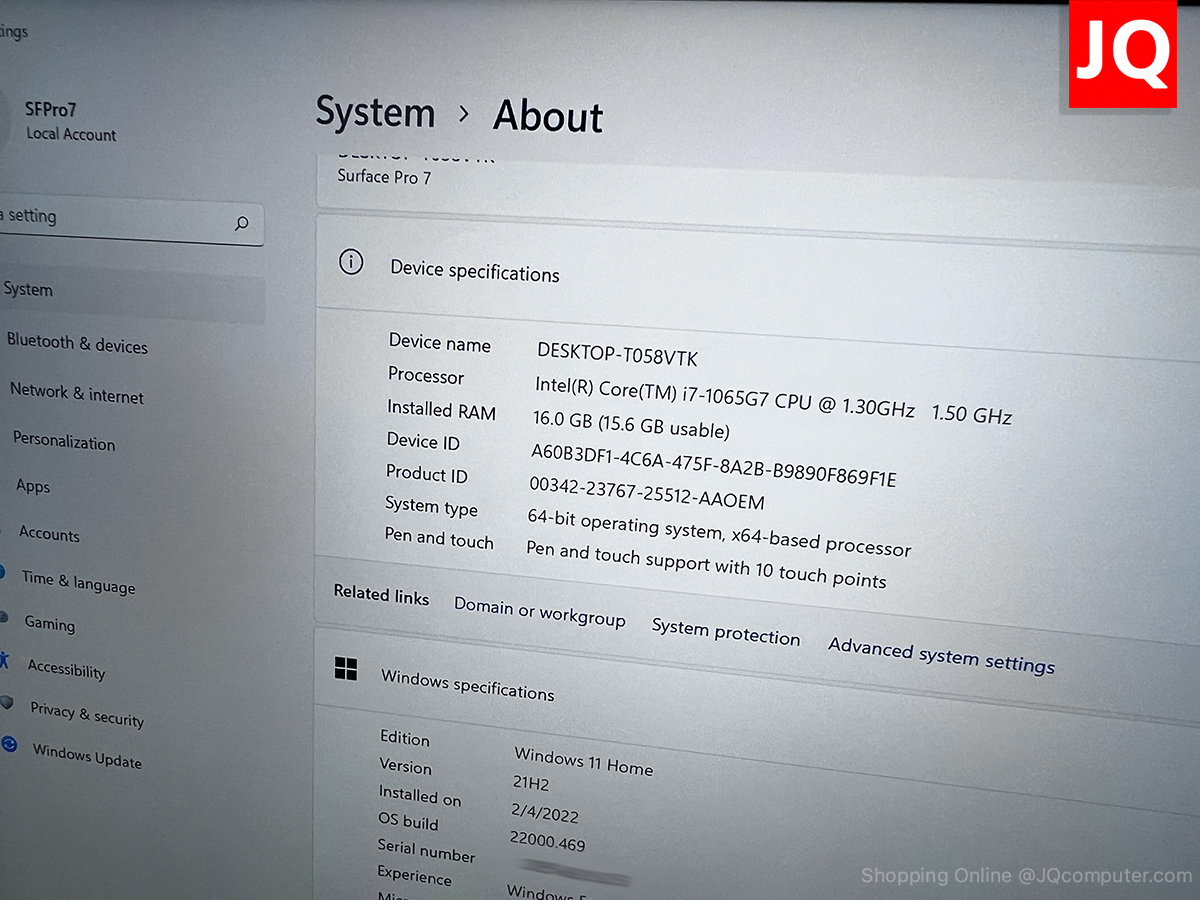Click the Find a setting search box

130,221
